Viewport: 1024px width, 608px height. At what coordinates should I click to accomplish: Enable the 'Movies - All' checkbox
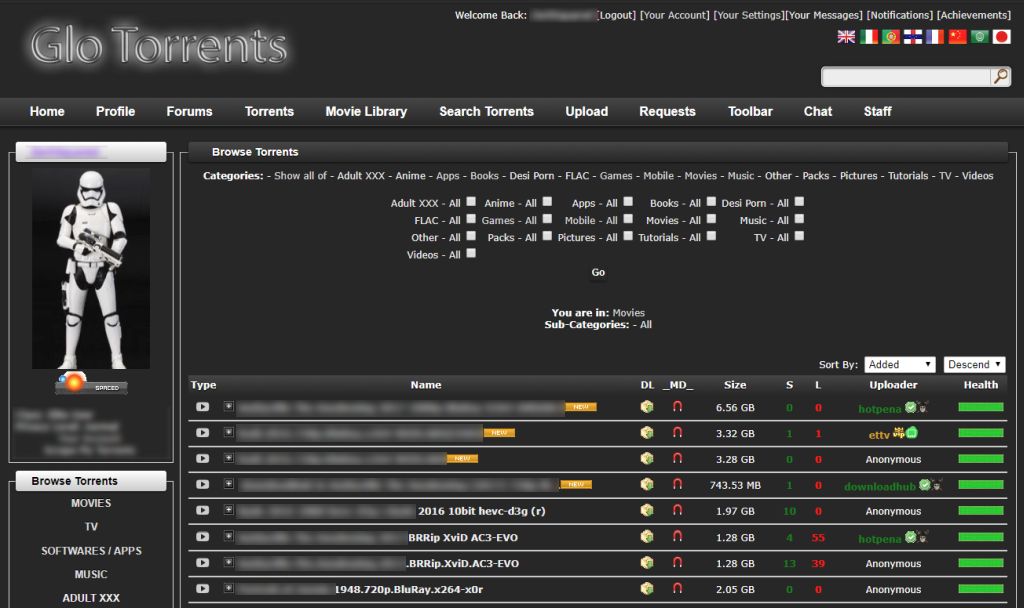point(711,219)
